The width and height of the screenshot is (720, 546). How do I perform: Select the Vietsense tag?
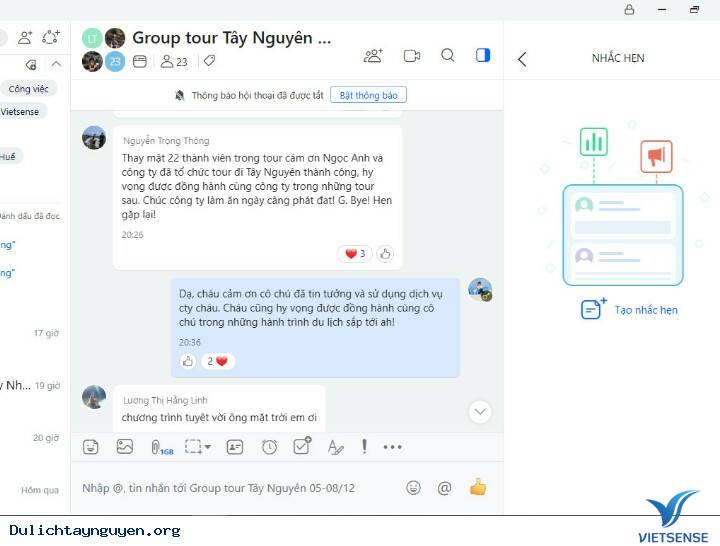(x=21, y=112)
